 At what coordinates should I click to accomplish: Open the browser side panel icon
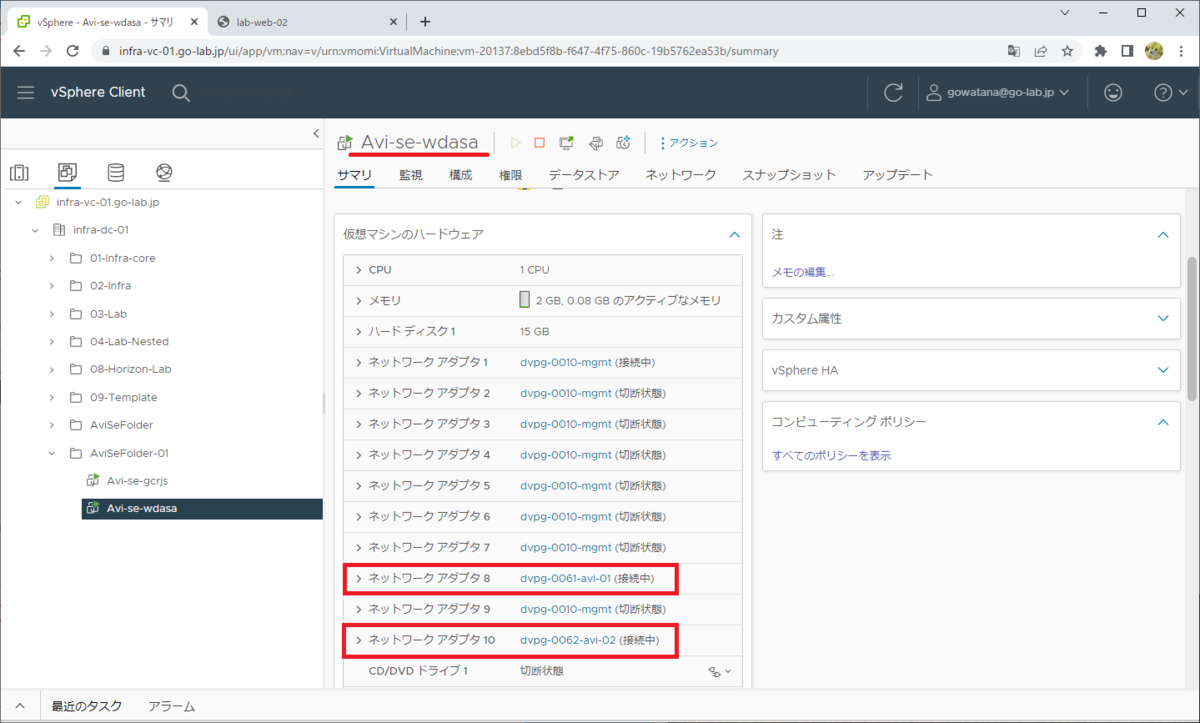pyautogui.click(x=1127, y=50)
